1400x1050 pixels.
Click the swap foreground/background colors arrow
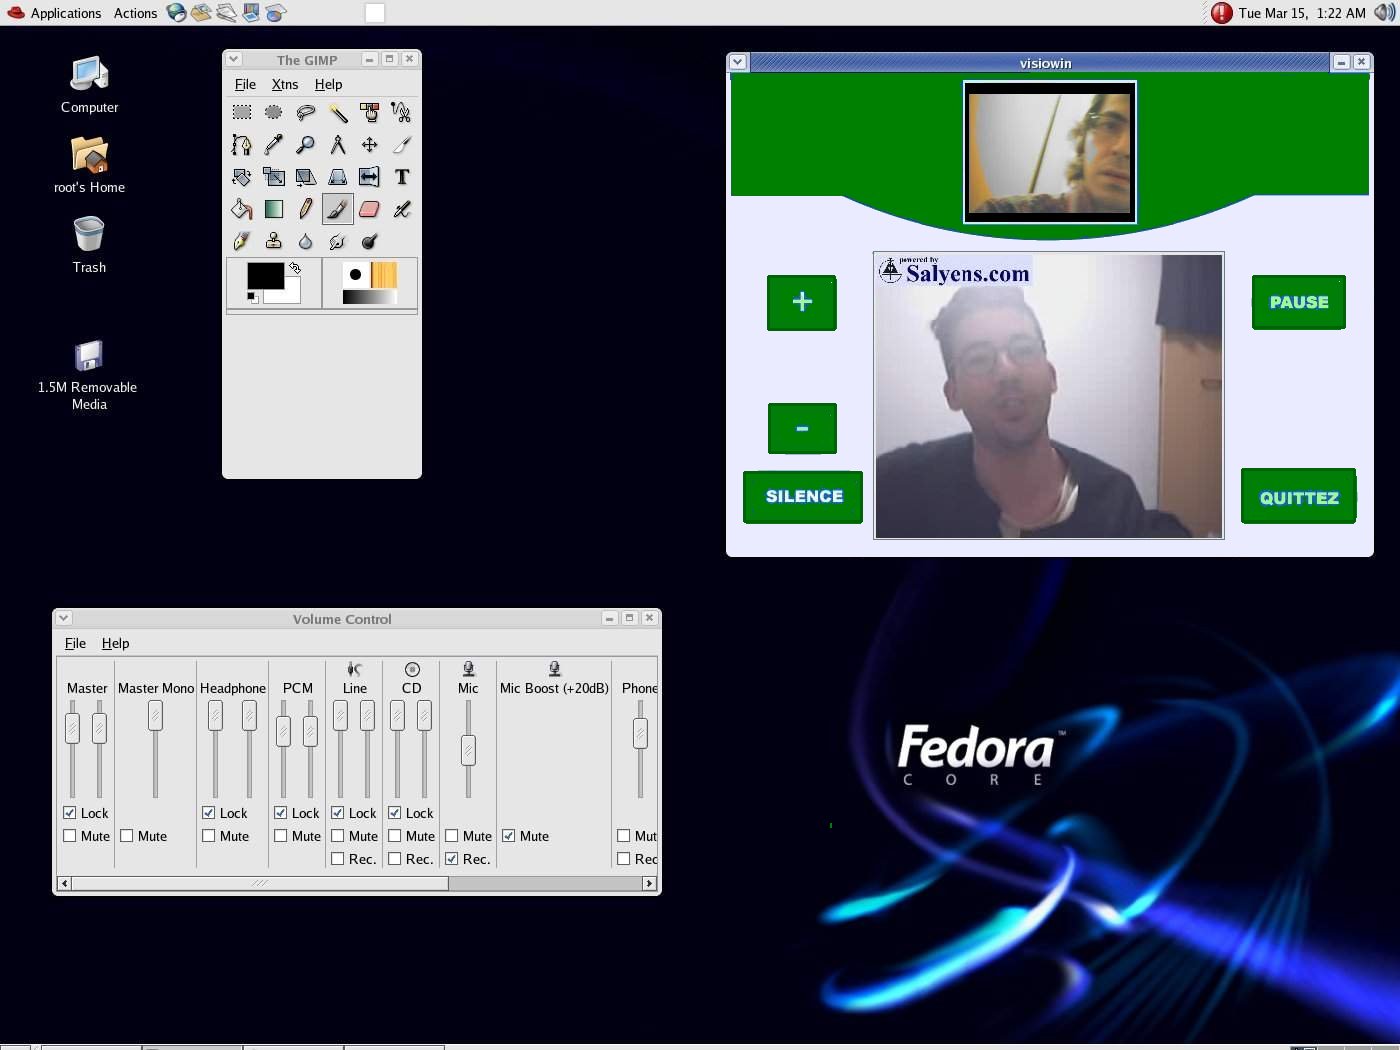295,268
